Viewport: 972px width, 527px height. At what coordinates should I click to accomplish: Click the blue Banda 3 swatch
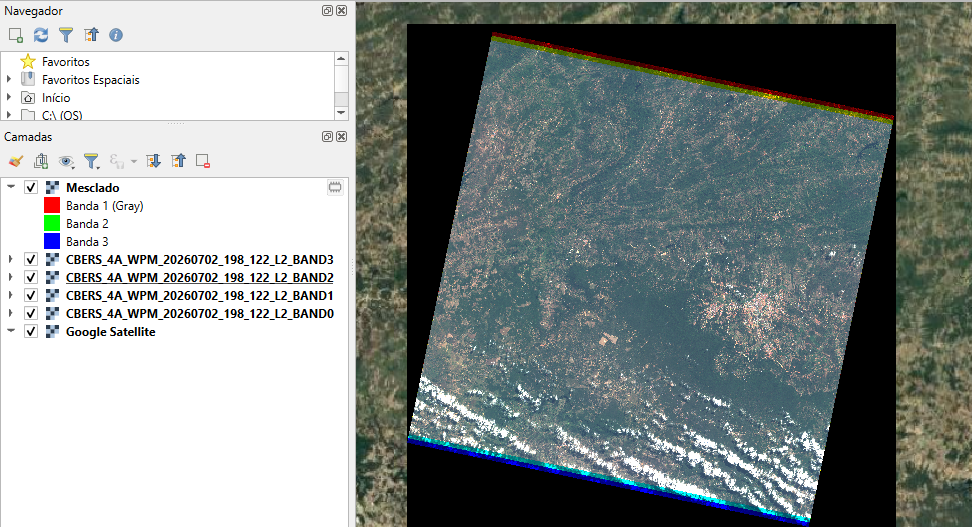[x=52, y=241]
